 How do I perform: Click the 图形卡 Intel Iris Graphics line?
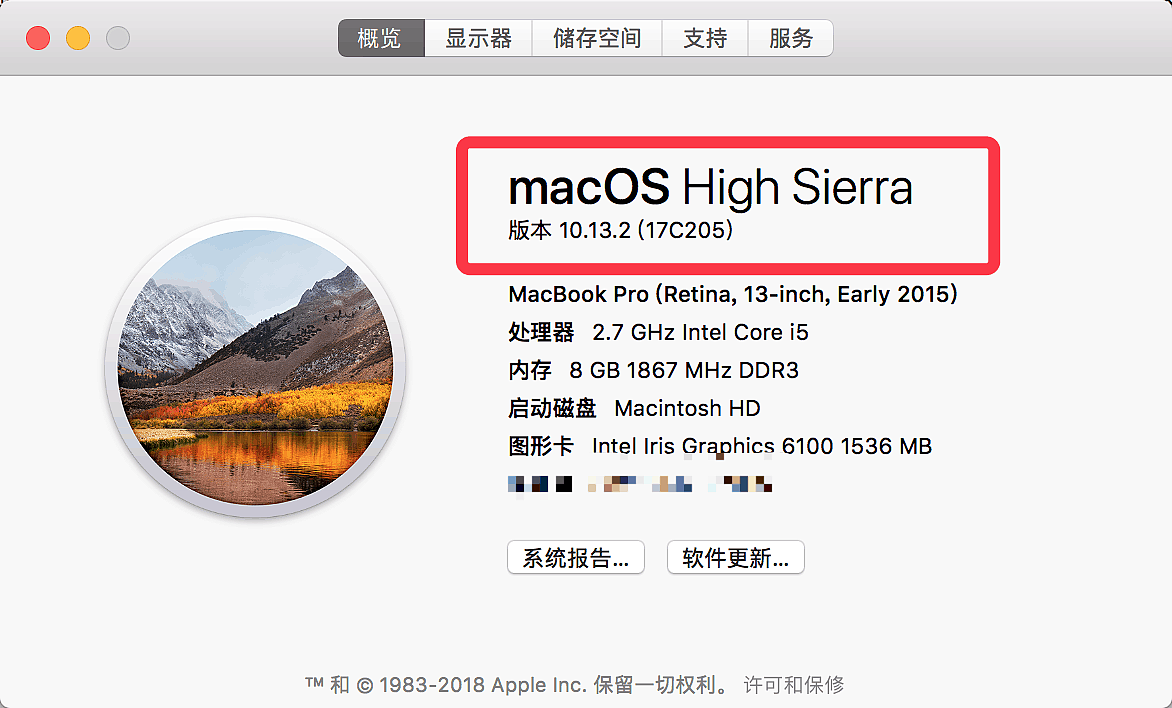720,446
